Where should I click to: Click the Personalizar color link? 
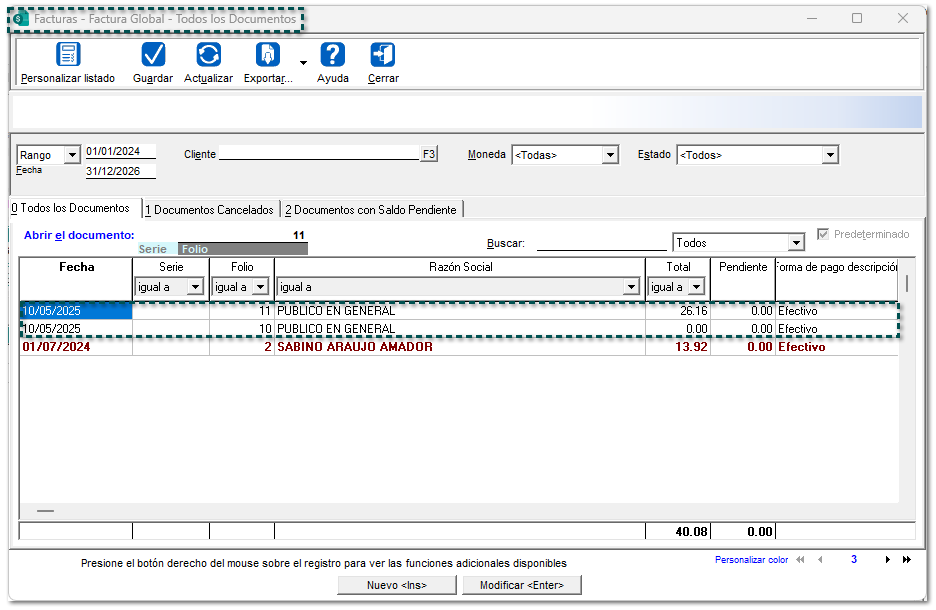[x=751, y=560]
